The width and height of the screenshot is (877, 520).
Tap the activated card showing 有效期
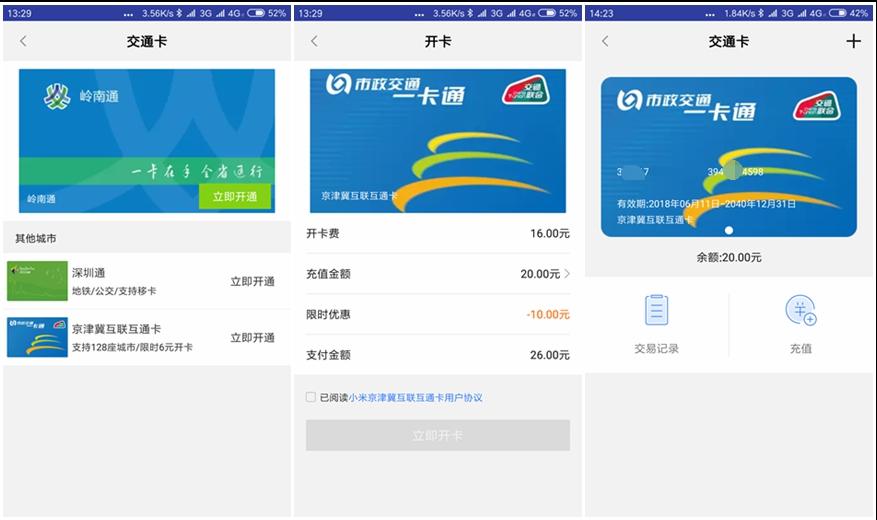pos(729,157)
